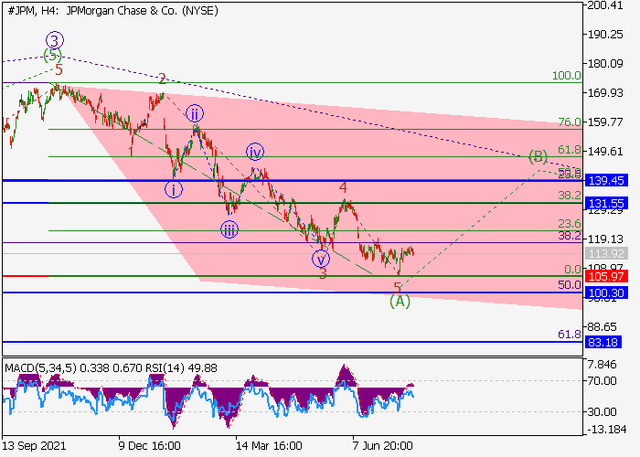Click the circled wave ii marker
Screen dimensions: 640x457
(x=195, y=113)
